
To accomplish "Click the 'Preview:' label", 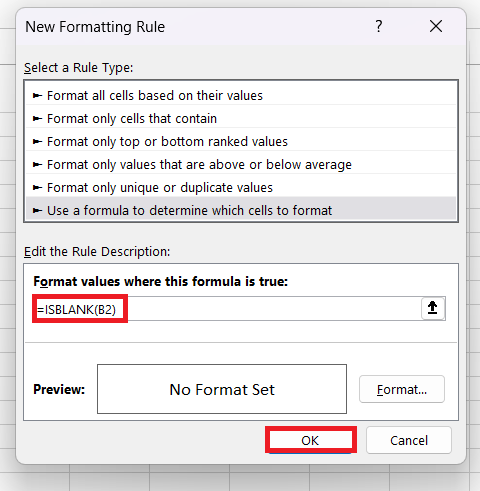I will 59,389.
